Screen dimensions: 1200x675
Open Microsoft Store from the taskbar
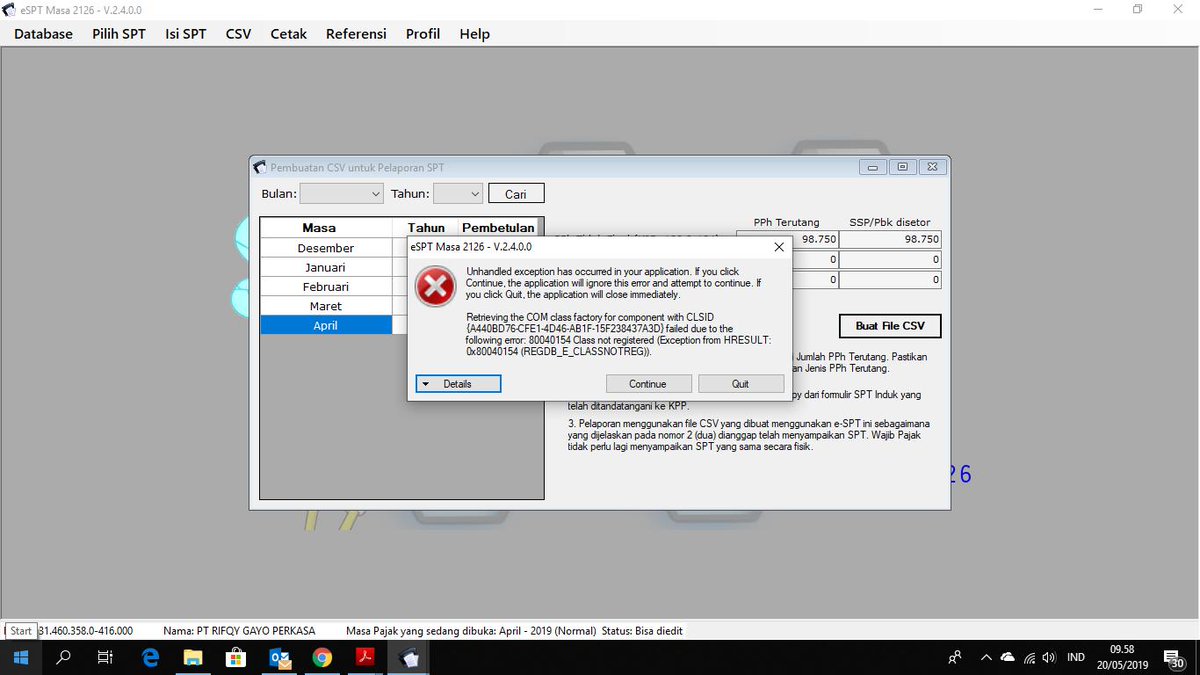click(237, 658)
